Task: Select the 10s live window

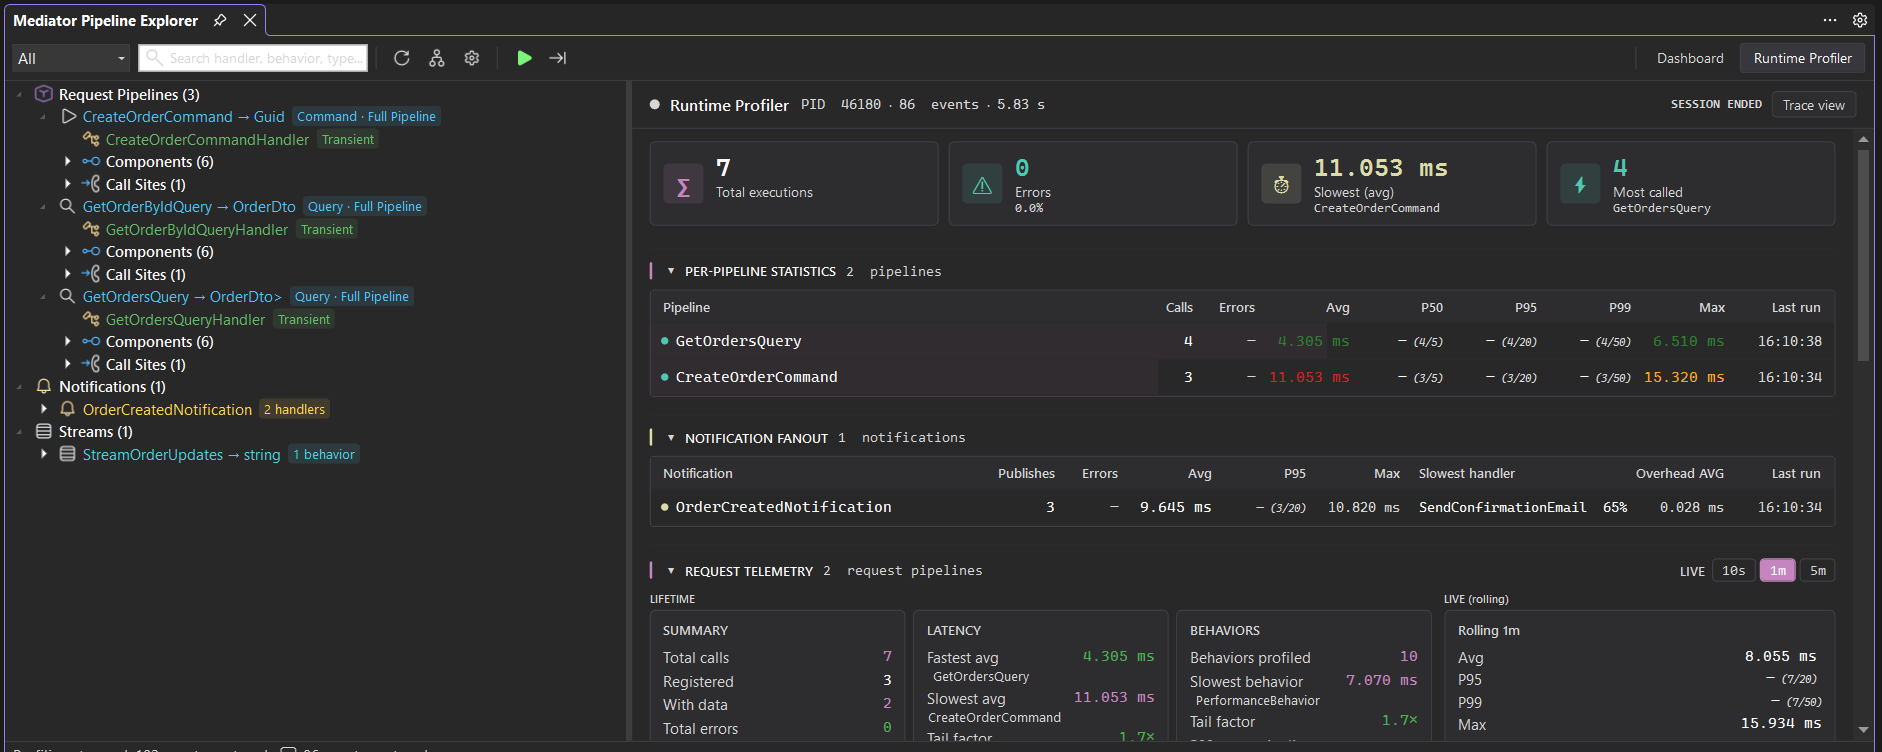Action: pos(1734,570)
